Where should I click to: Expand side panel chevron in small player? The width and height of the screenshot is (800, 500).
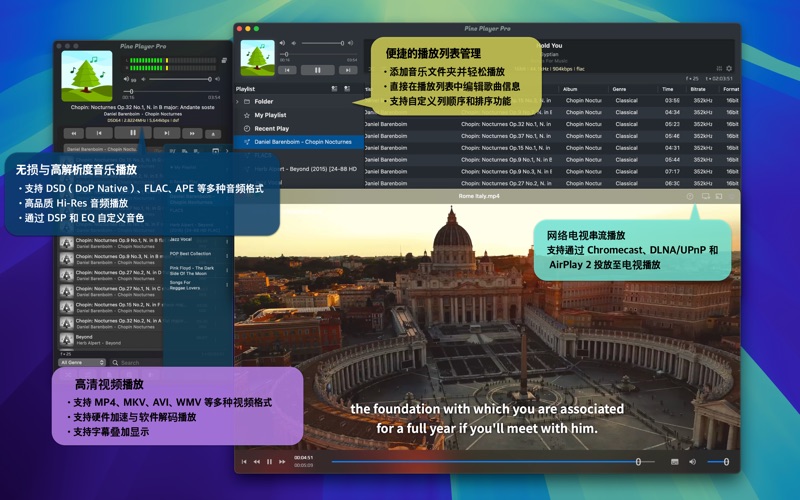[227, 151]
